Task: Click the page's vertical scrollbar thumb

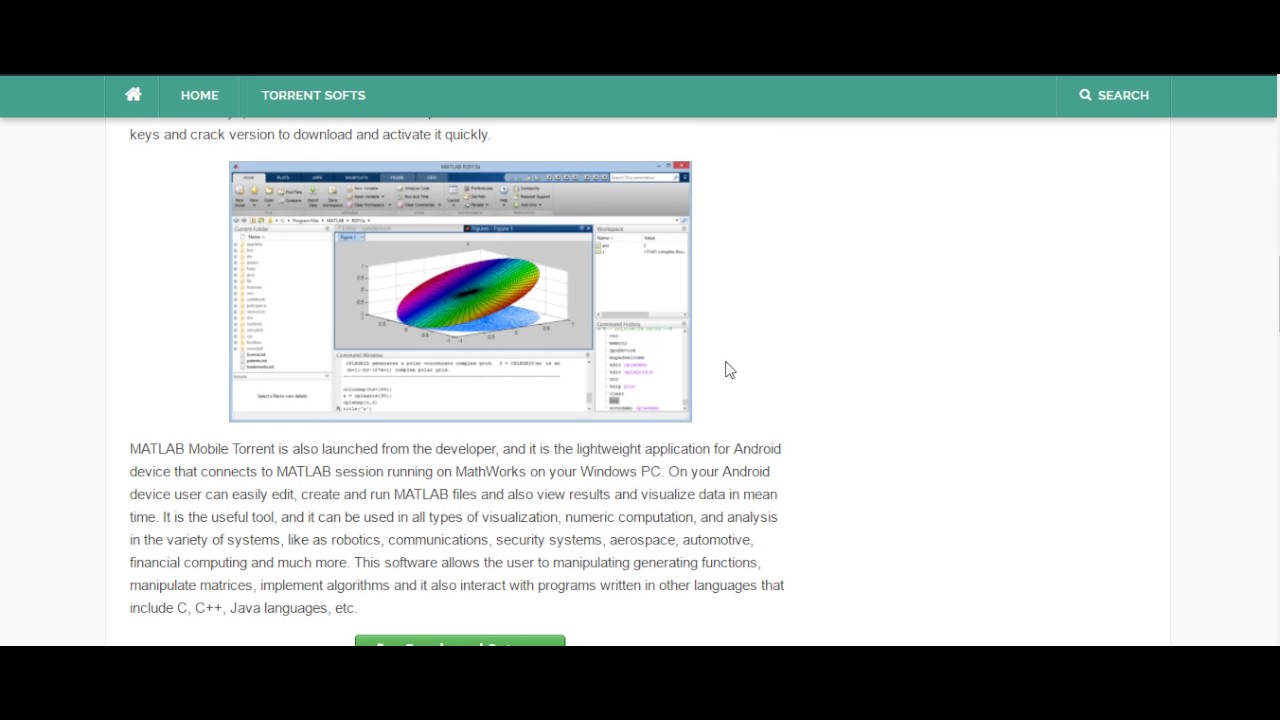Action: pyautogui.click(x=1278, y=295)
